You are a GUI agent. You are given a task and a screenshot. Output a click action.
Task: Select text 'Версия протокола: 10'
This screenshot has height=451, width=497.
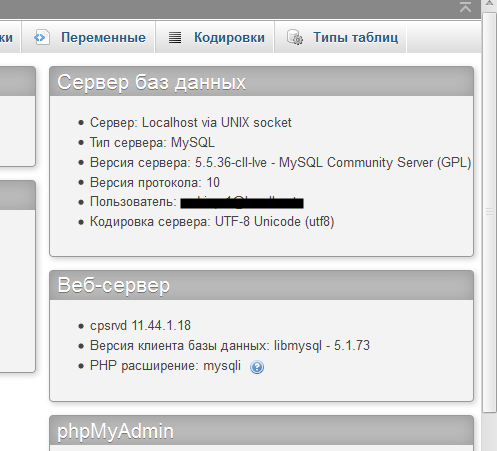click(x=155, y=183)
